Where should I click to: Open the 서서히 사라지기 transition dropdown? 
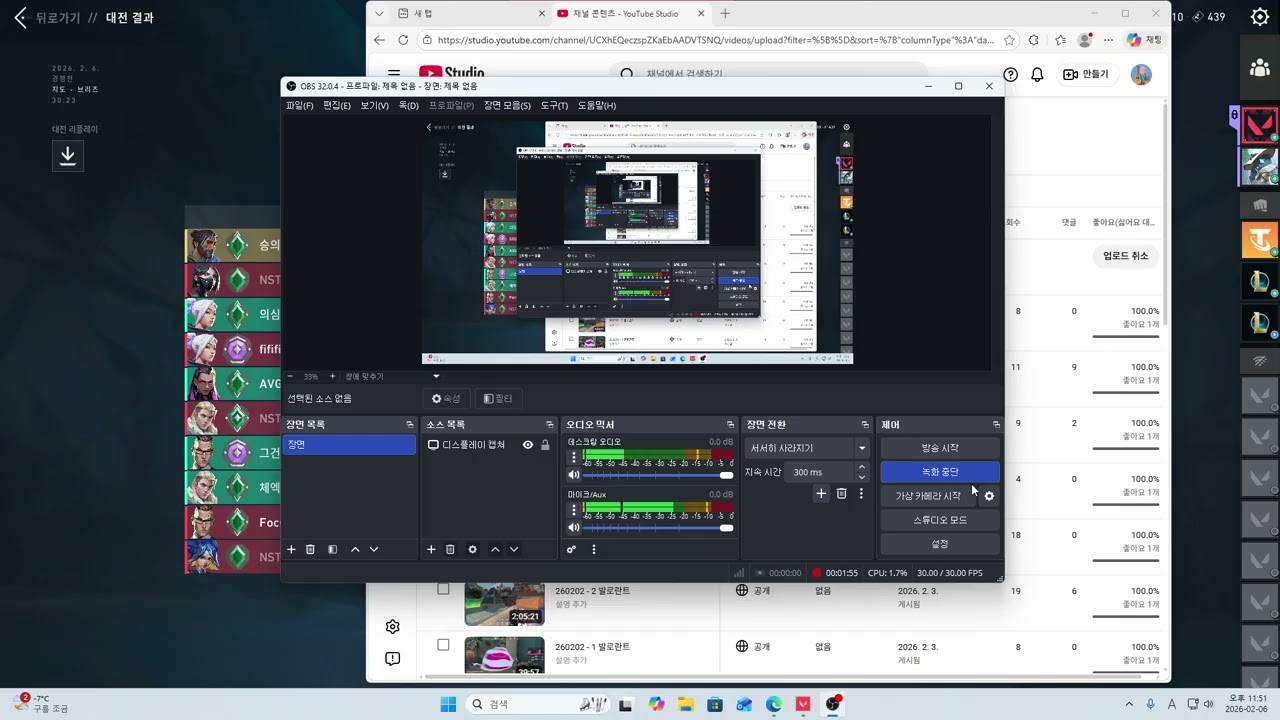point(806,448)
